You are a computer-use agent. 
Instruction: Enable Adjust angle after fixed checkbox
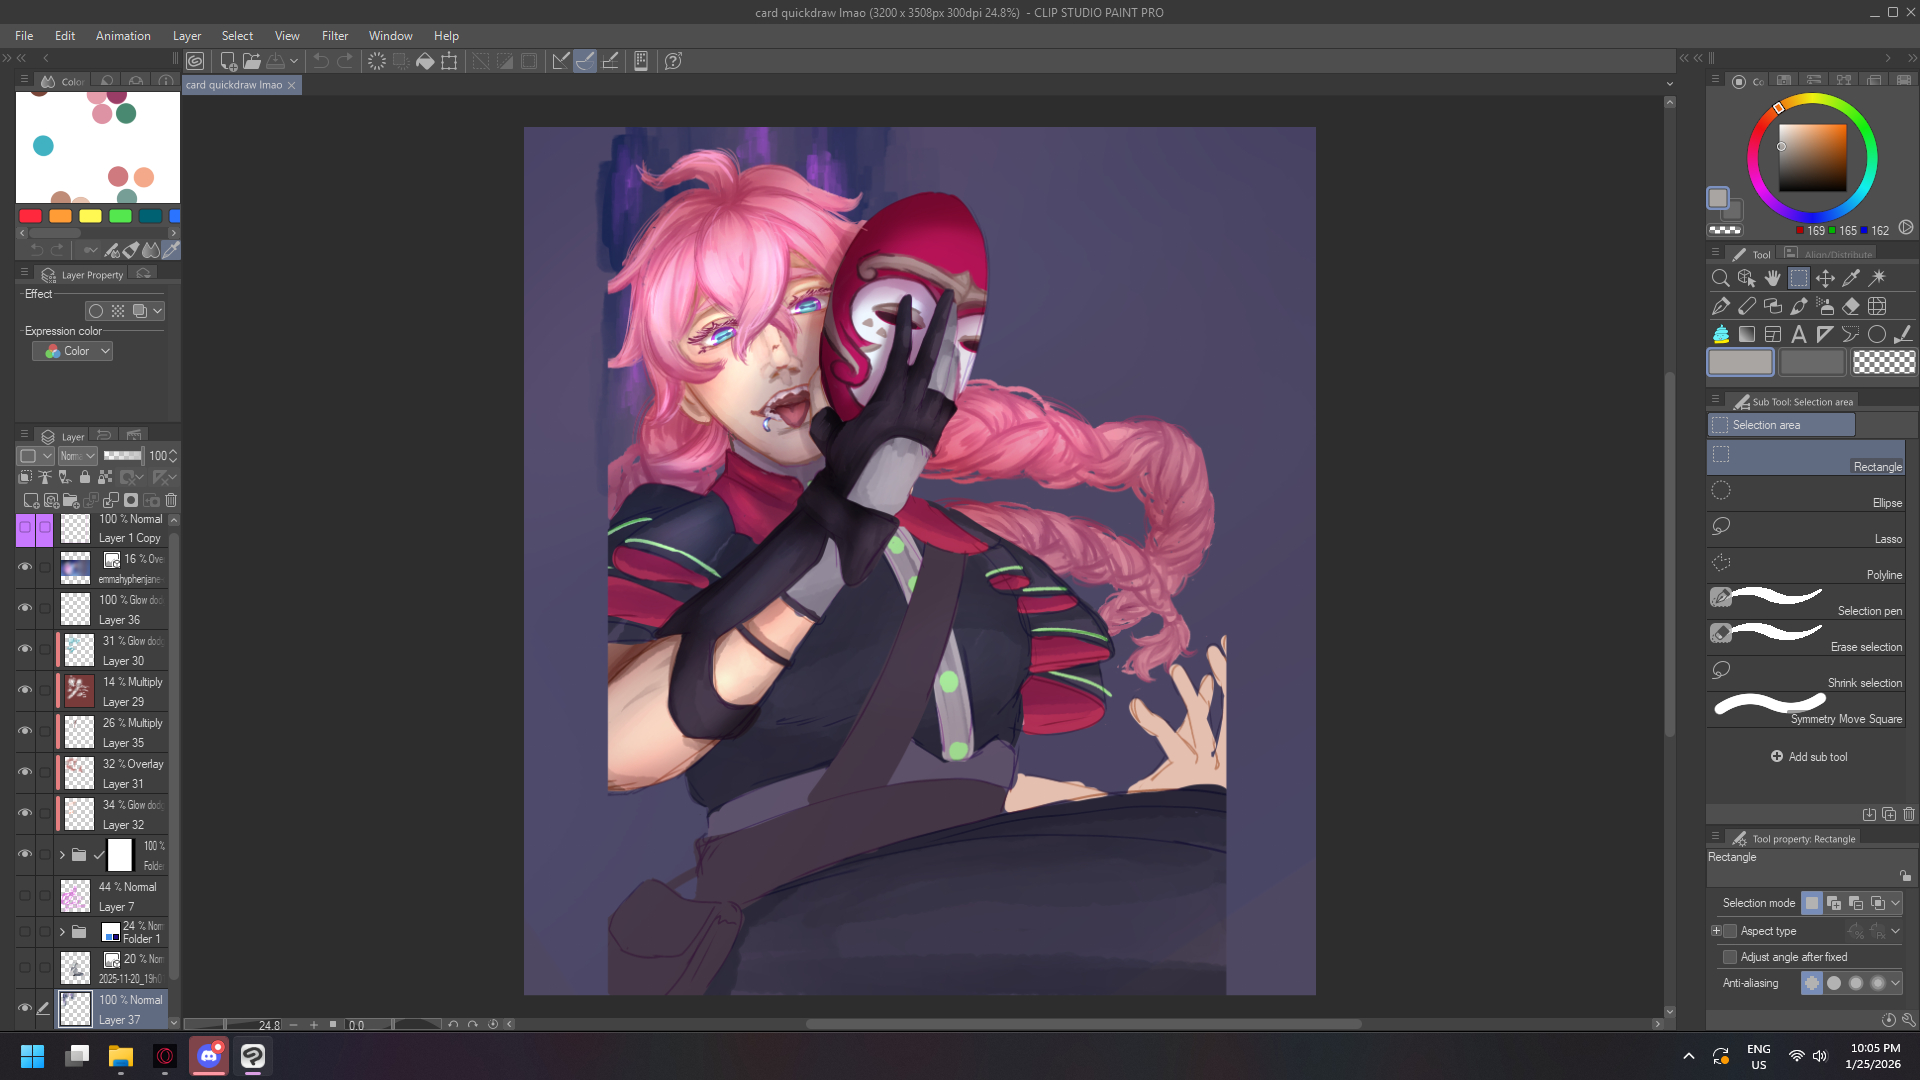1730,957
